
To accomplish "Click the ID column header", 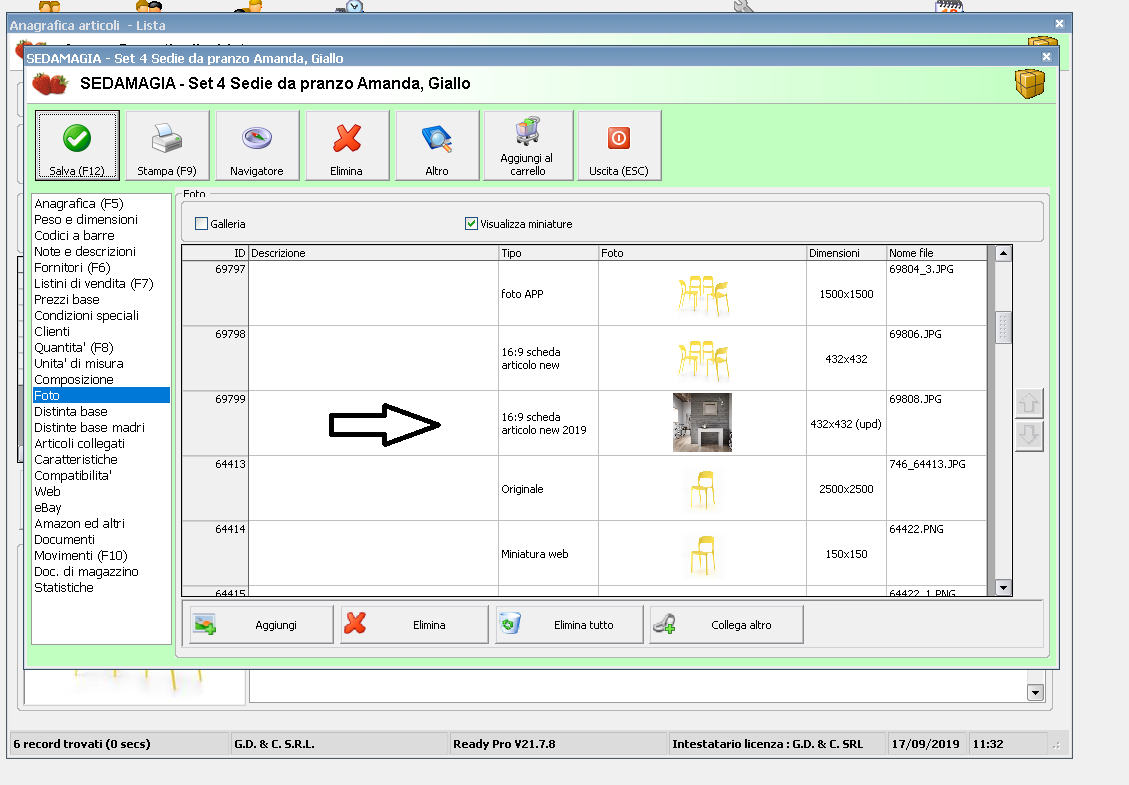I will pos(215,253).
